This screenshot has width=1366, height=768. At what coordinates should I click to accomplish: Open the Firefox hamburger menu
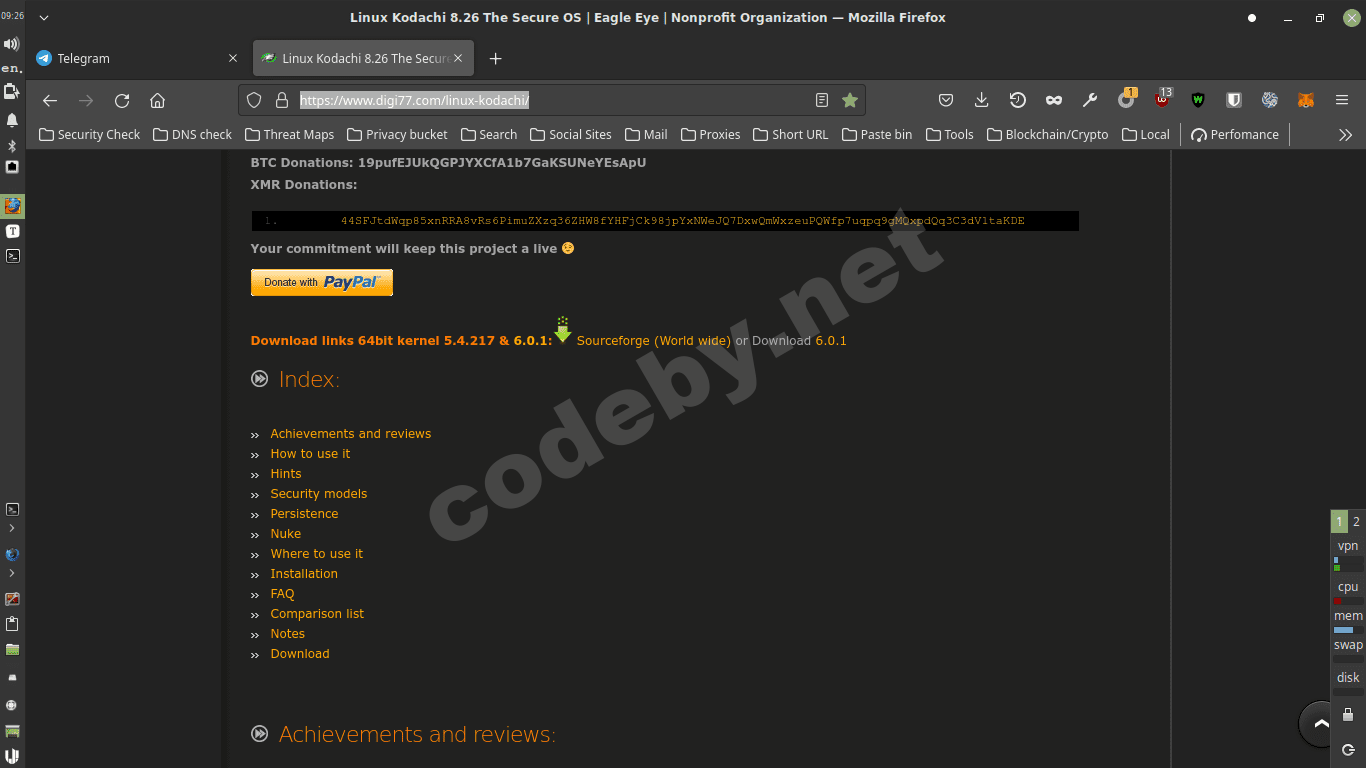tap(1342, 100)
